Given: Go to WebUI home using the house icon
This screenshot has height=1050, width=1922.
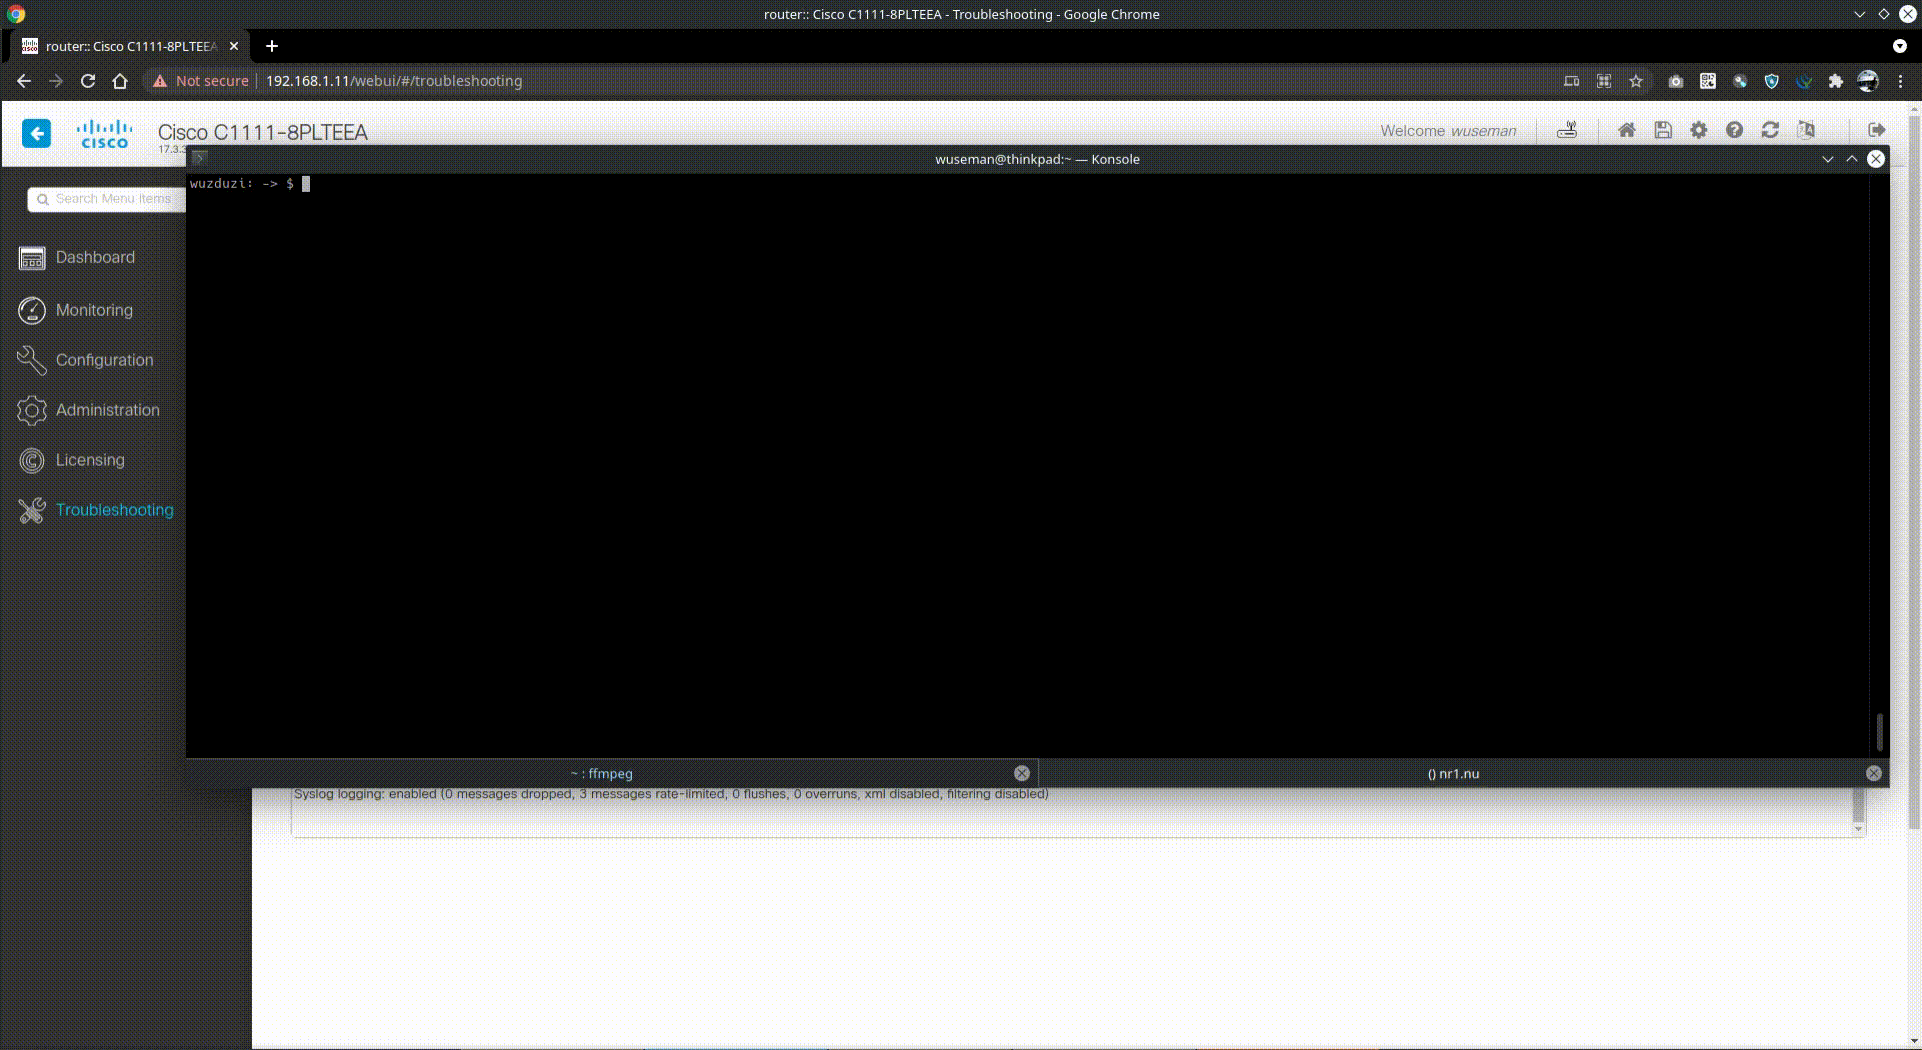Looking at the screenshot, I should (x=1627, y=130).
